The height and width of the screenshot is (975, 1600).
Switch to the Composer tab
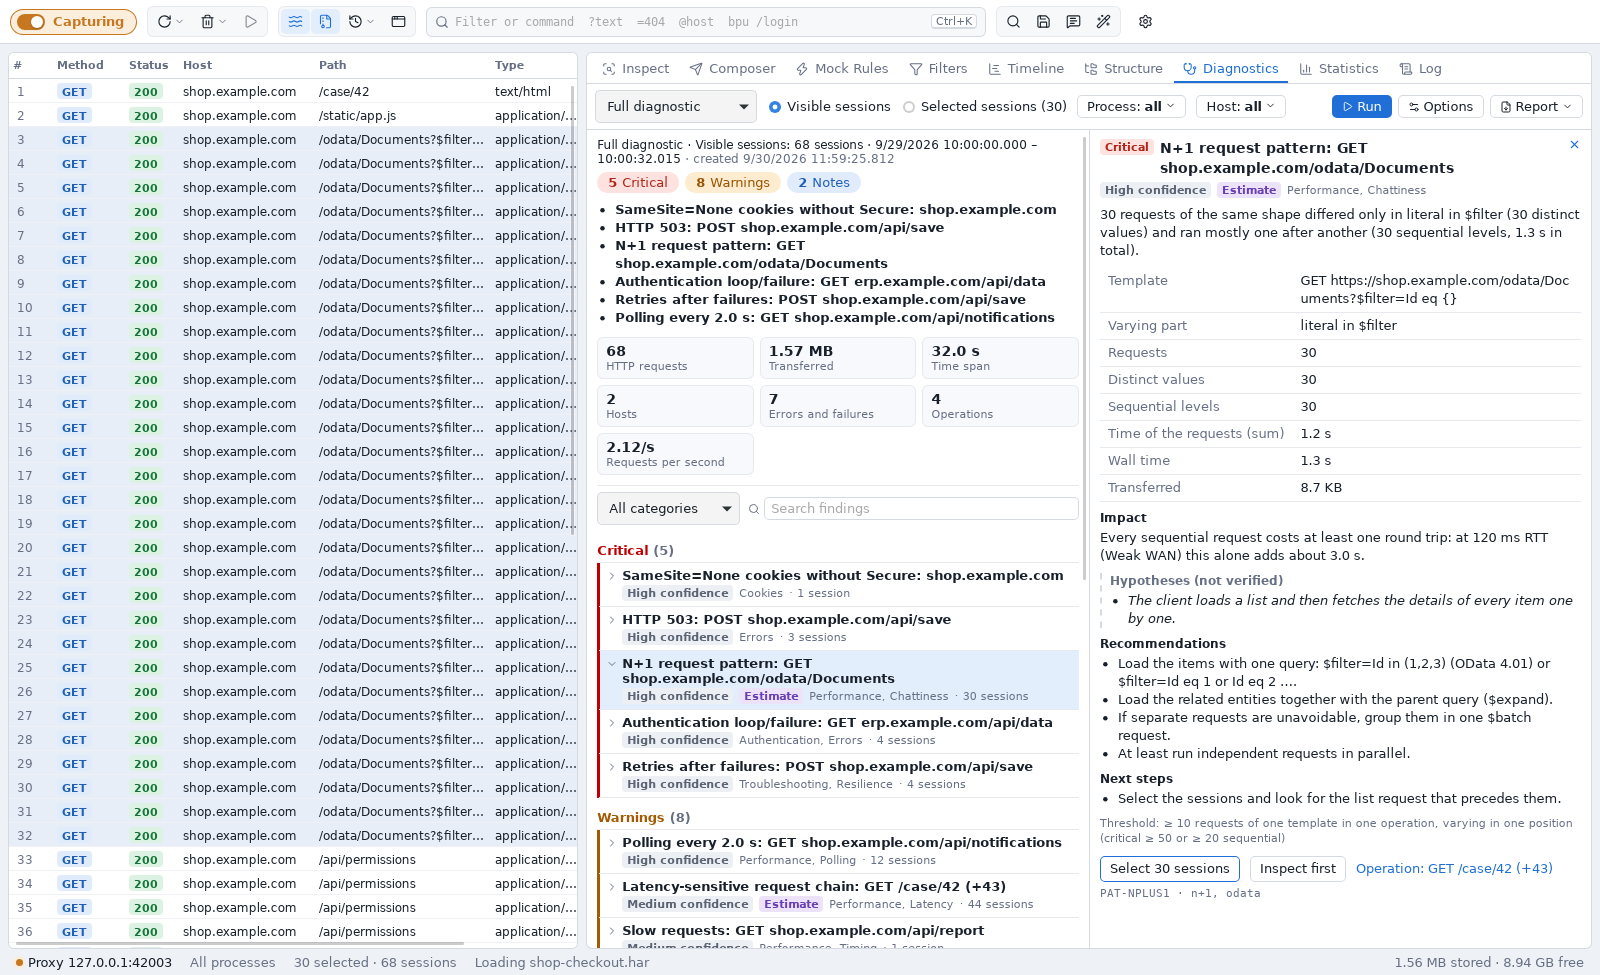pyautogui.click(x=732, y=68)
